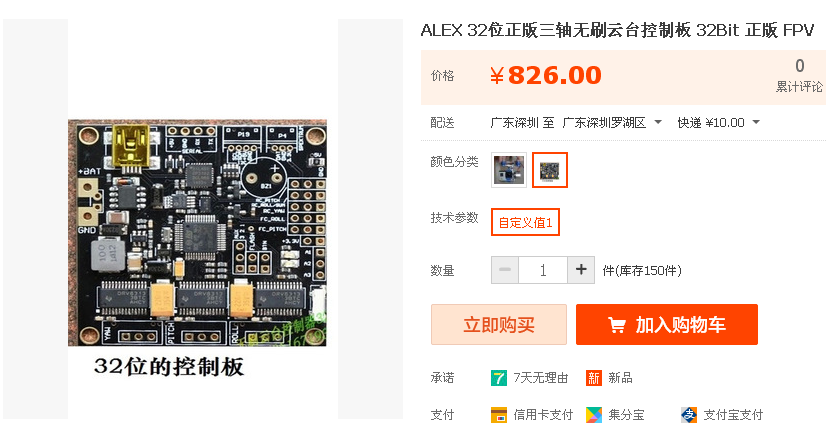The width and height of the screenshot is (826, 431).
Task: Click the quantity input field
Action: (543, 270)
